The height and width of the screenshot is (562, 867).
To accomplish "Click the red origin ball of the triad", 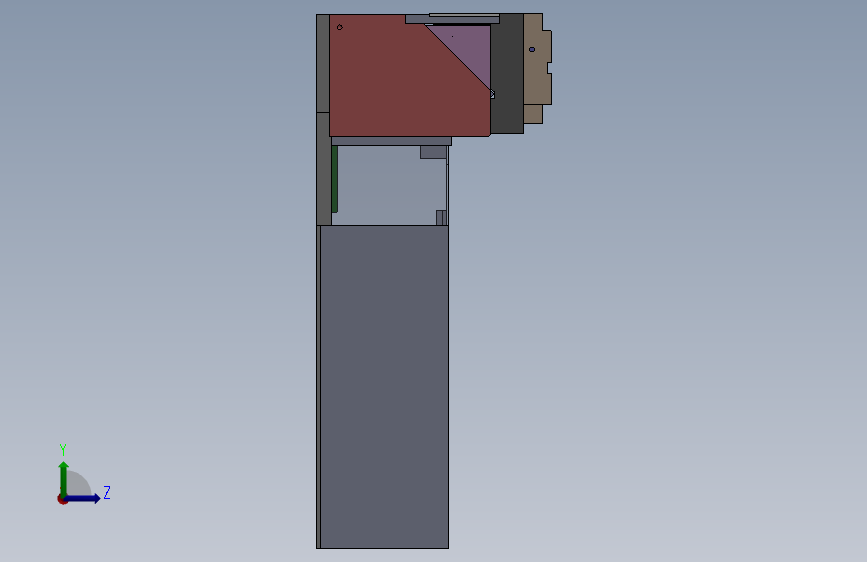I will point(62,499).
